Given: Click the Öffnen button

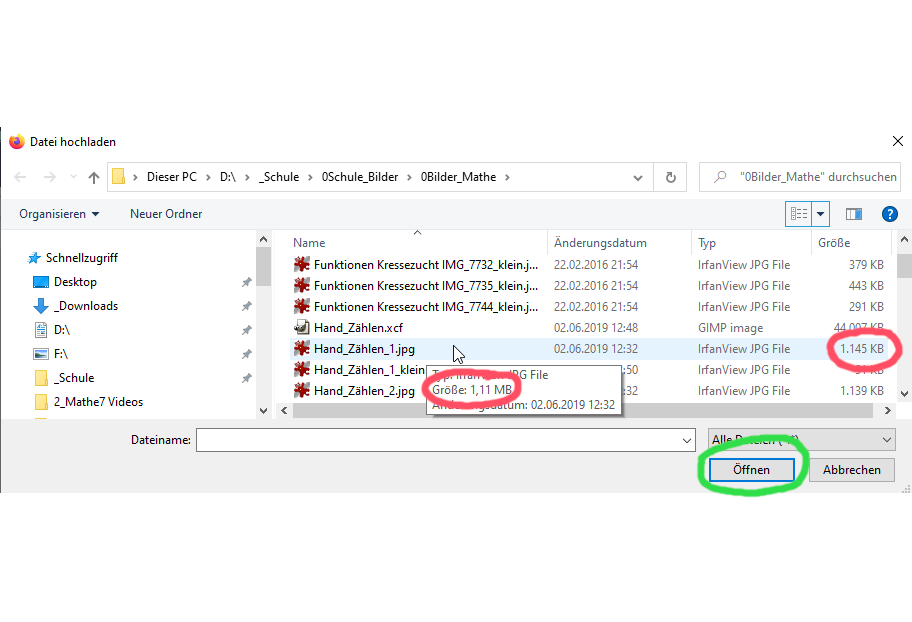Looking at the screenshot, I should pyautogui.click(x=751, y=469).
